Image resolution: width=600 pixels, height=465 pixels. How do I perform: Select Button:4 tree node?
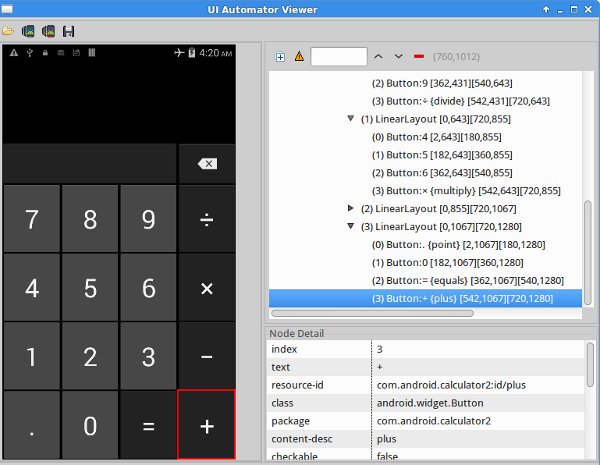437,137
